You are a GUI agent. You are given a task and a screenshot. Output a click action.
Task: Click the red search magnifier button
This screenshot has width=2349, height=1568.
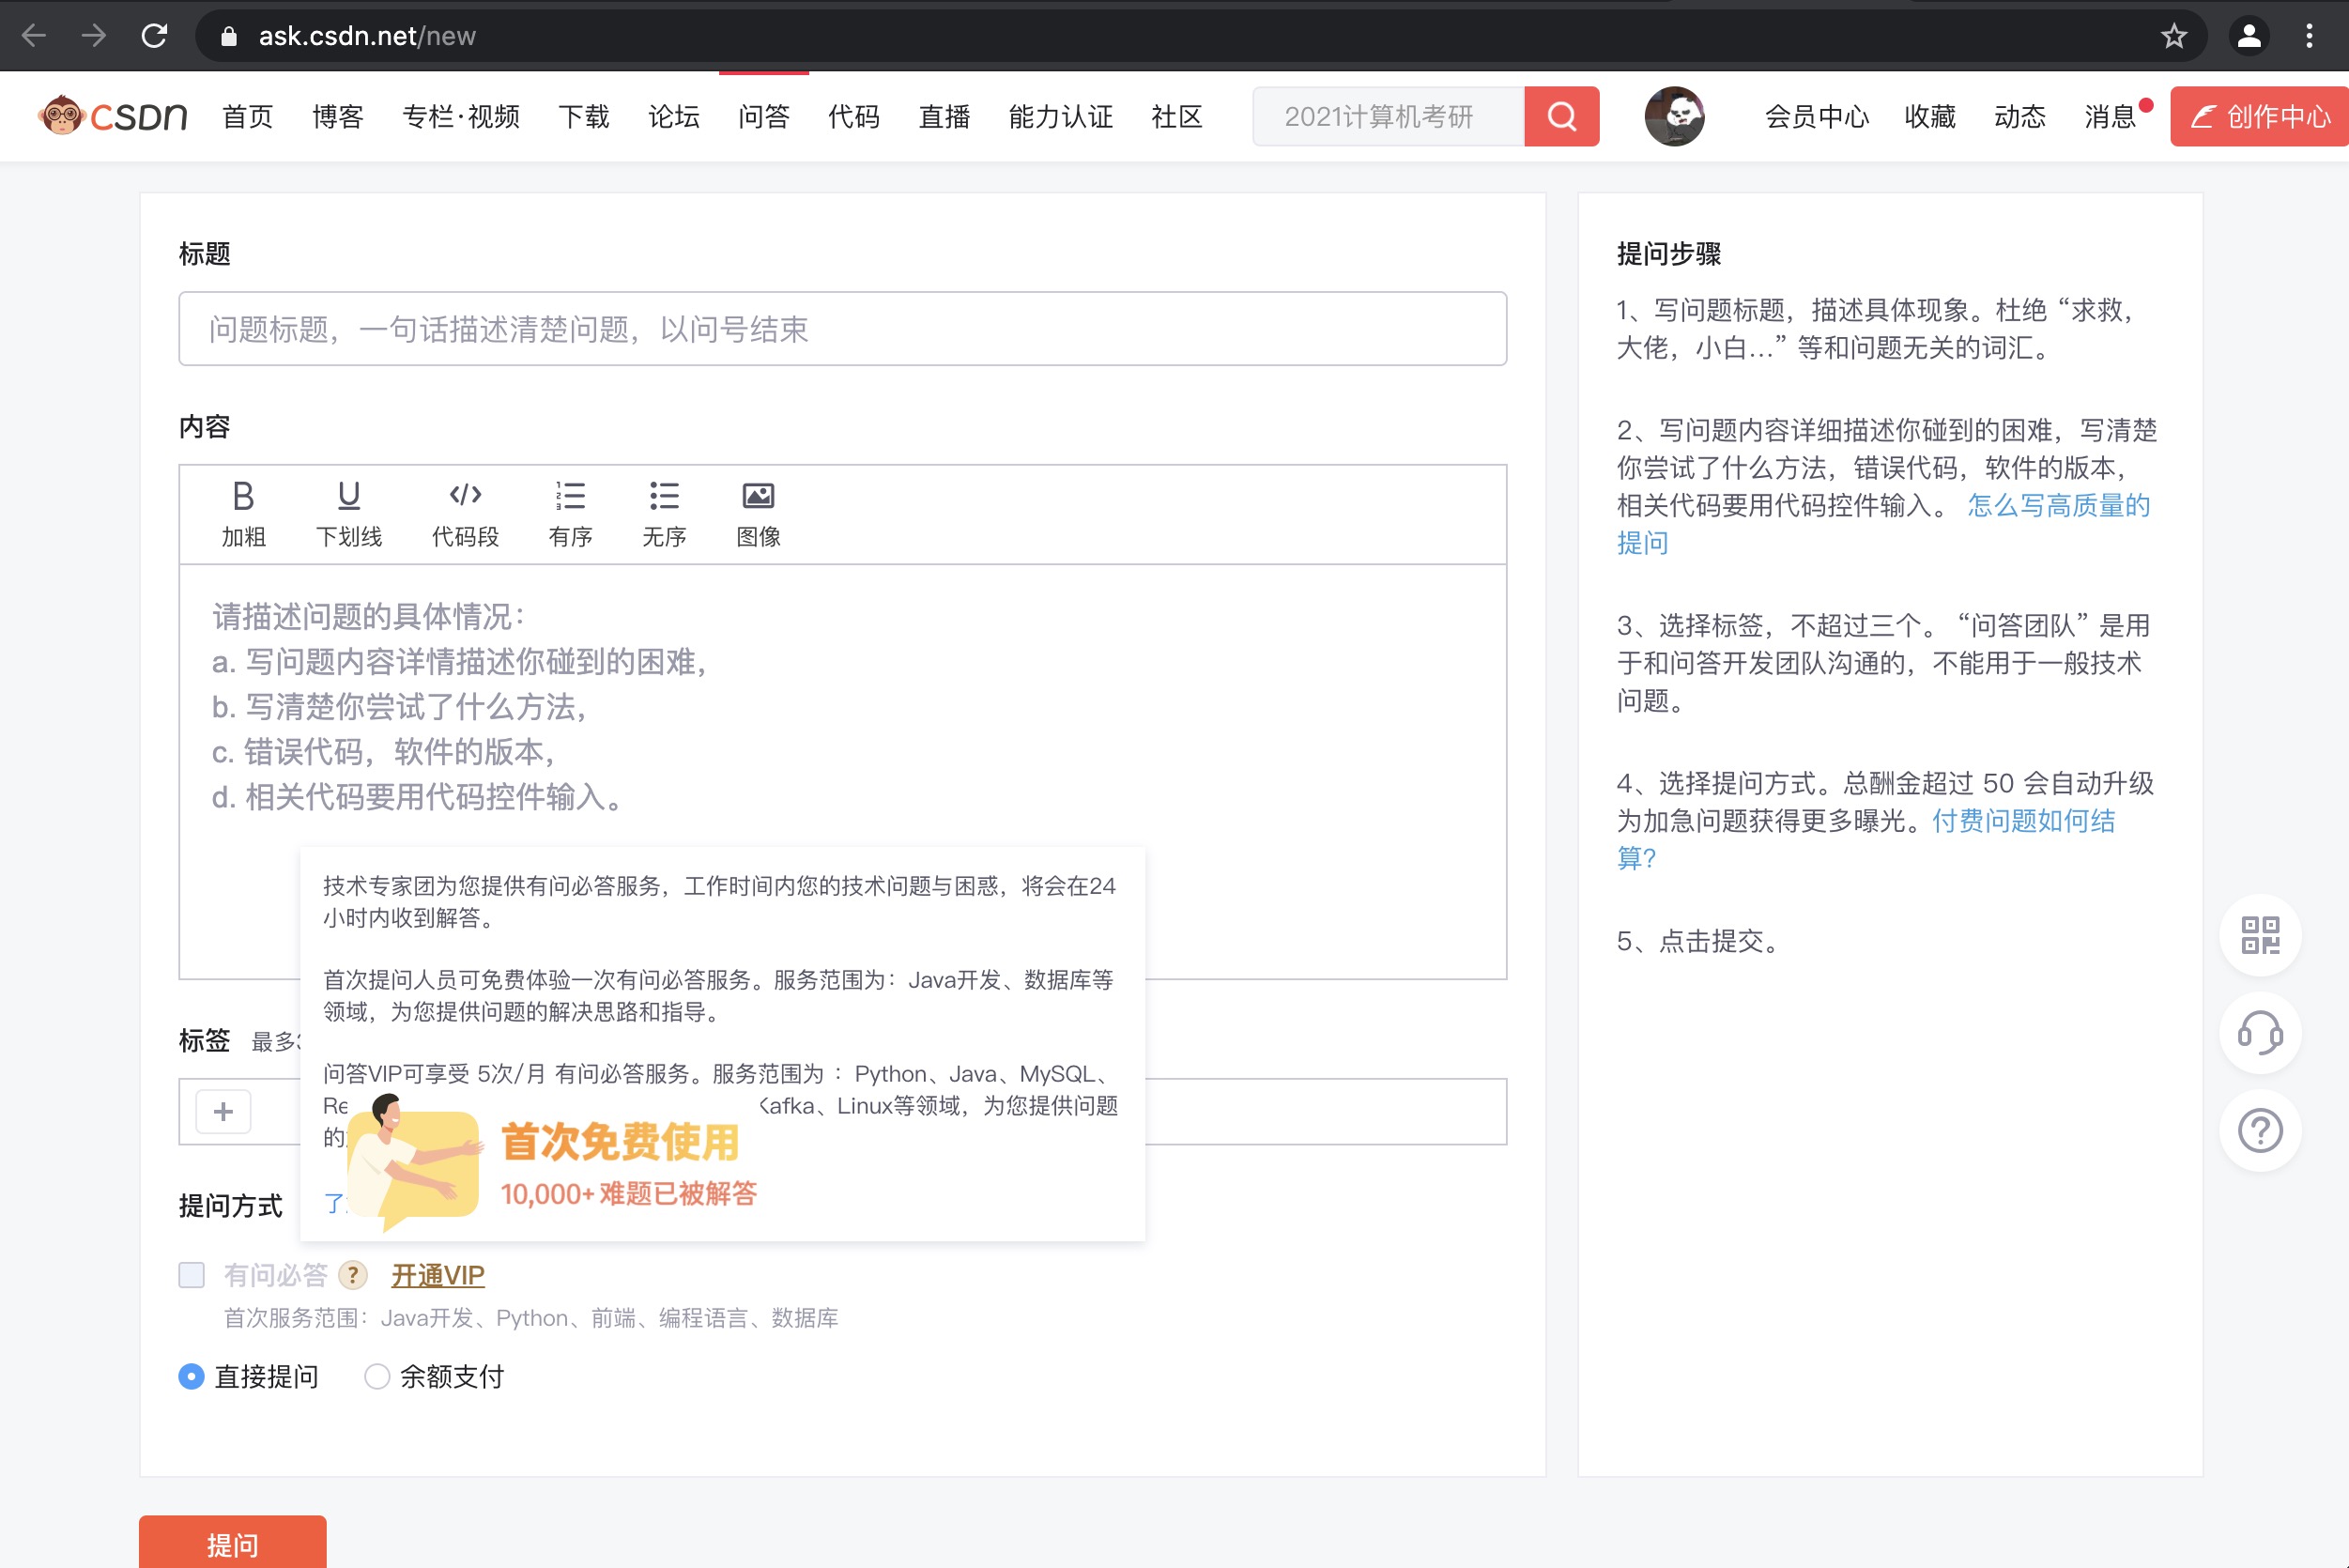[x=1561, y=117]
